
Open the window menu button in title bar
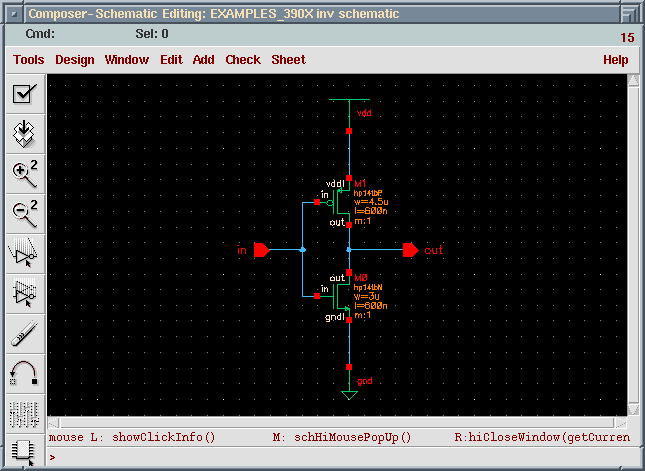[x=14, y=14]
